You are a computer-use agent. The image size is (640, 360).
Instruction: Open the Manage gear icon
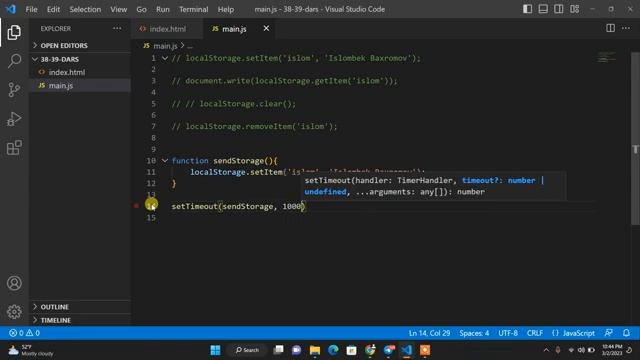pos(14,311)
